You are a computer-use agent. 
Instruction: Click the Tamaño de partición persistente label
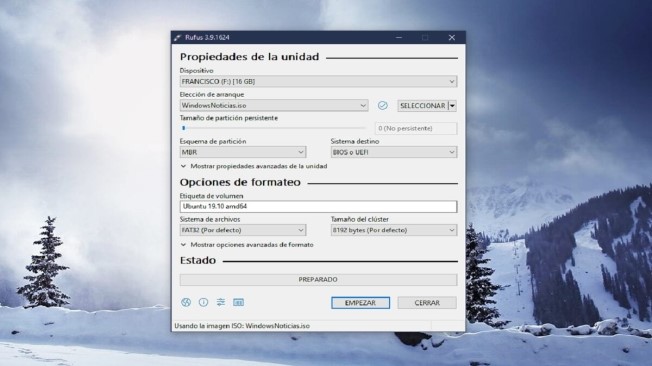point(229,118)
